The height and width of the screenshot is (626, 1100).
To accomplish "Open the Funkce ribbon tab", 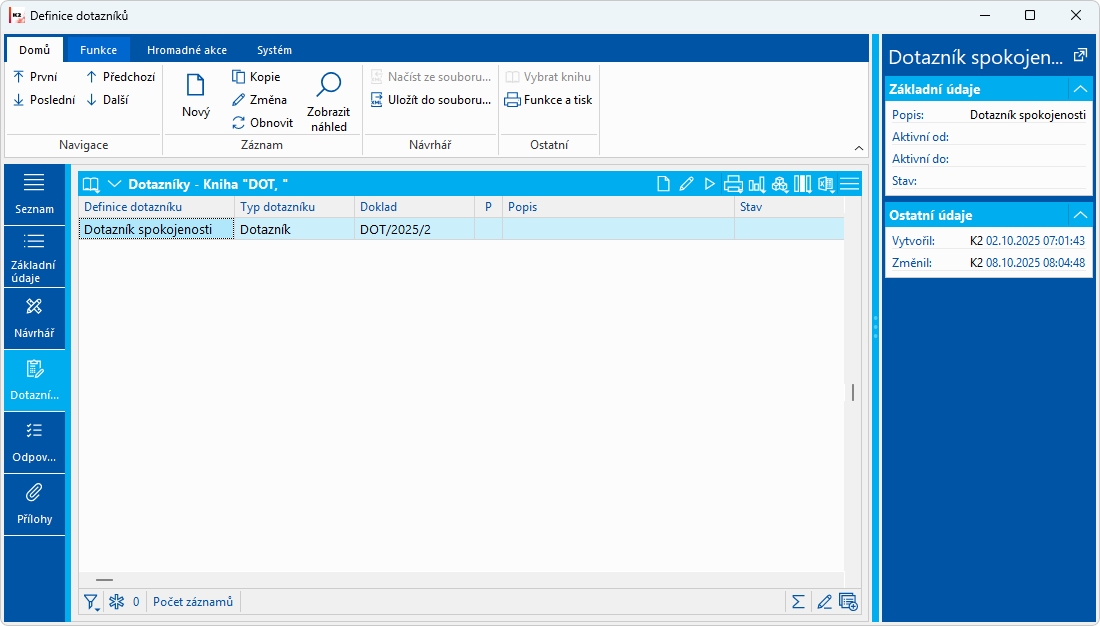I will click(x=98, y=50).
